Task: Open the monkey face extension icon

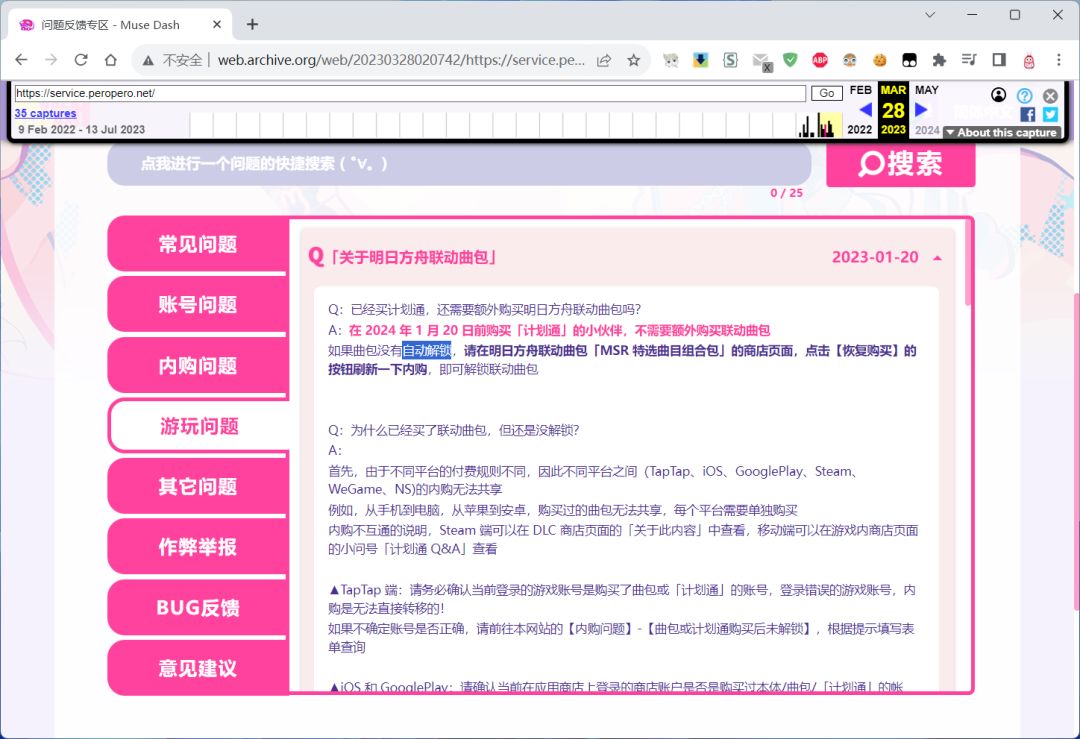Action: 849,60
